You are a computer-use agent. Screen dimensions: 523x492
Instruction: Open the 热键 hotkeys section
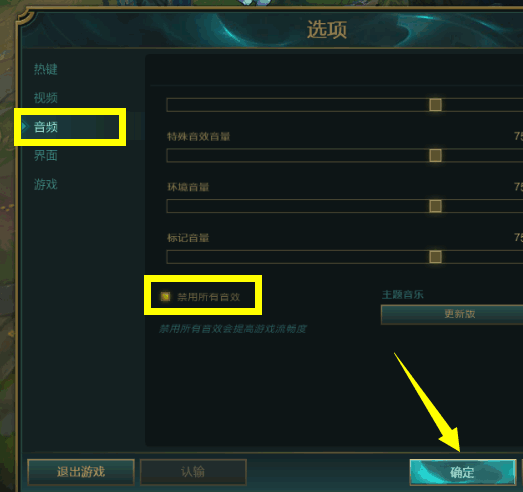click(x=46, y=69)
